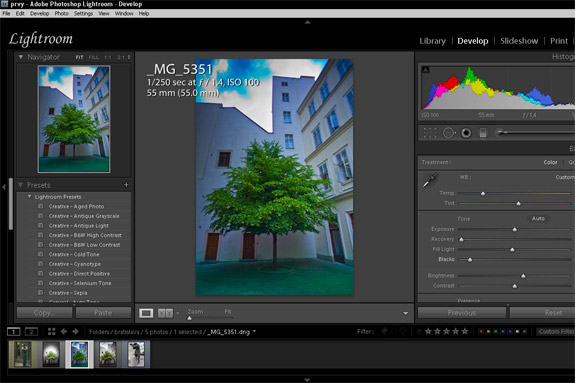Click main window button labeled 1

pos(14,332)
